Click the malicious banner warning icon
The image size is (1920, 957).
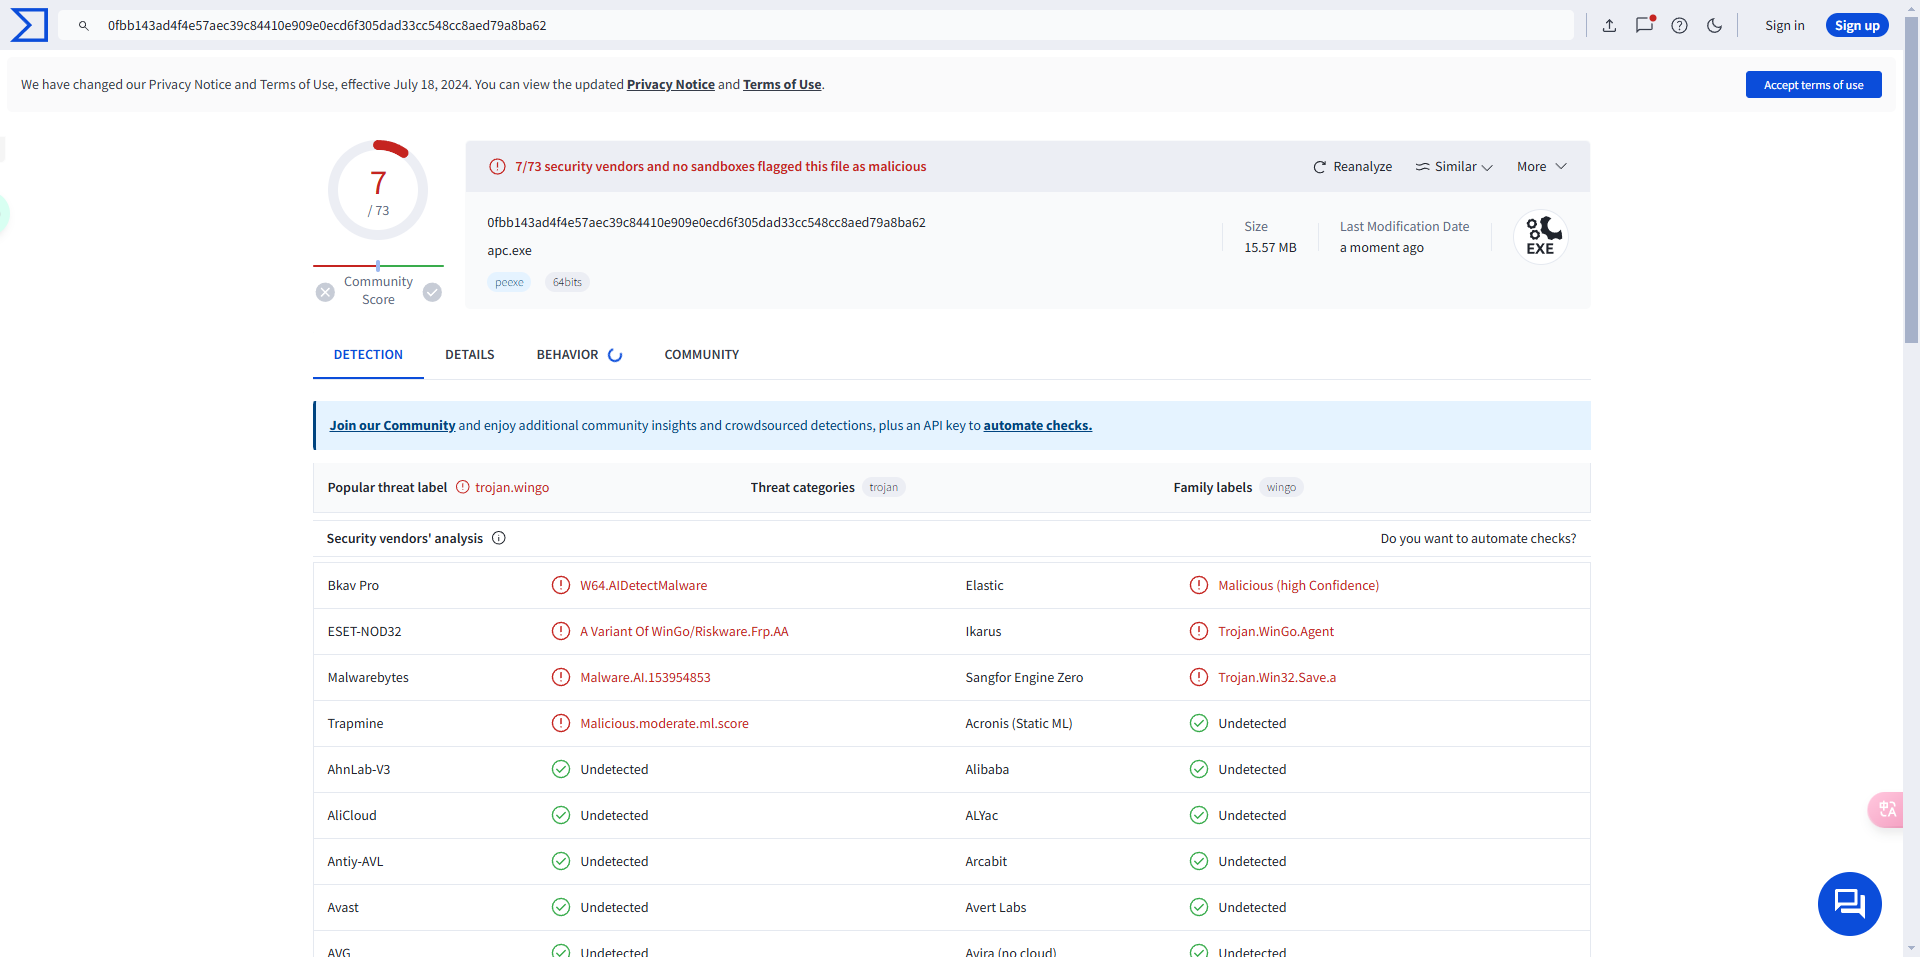497,167
